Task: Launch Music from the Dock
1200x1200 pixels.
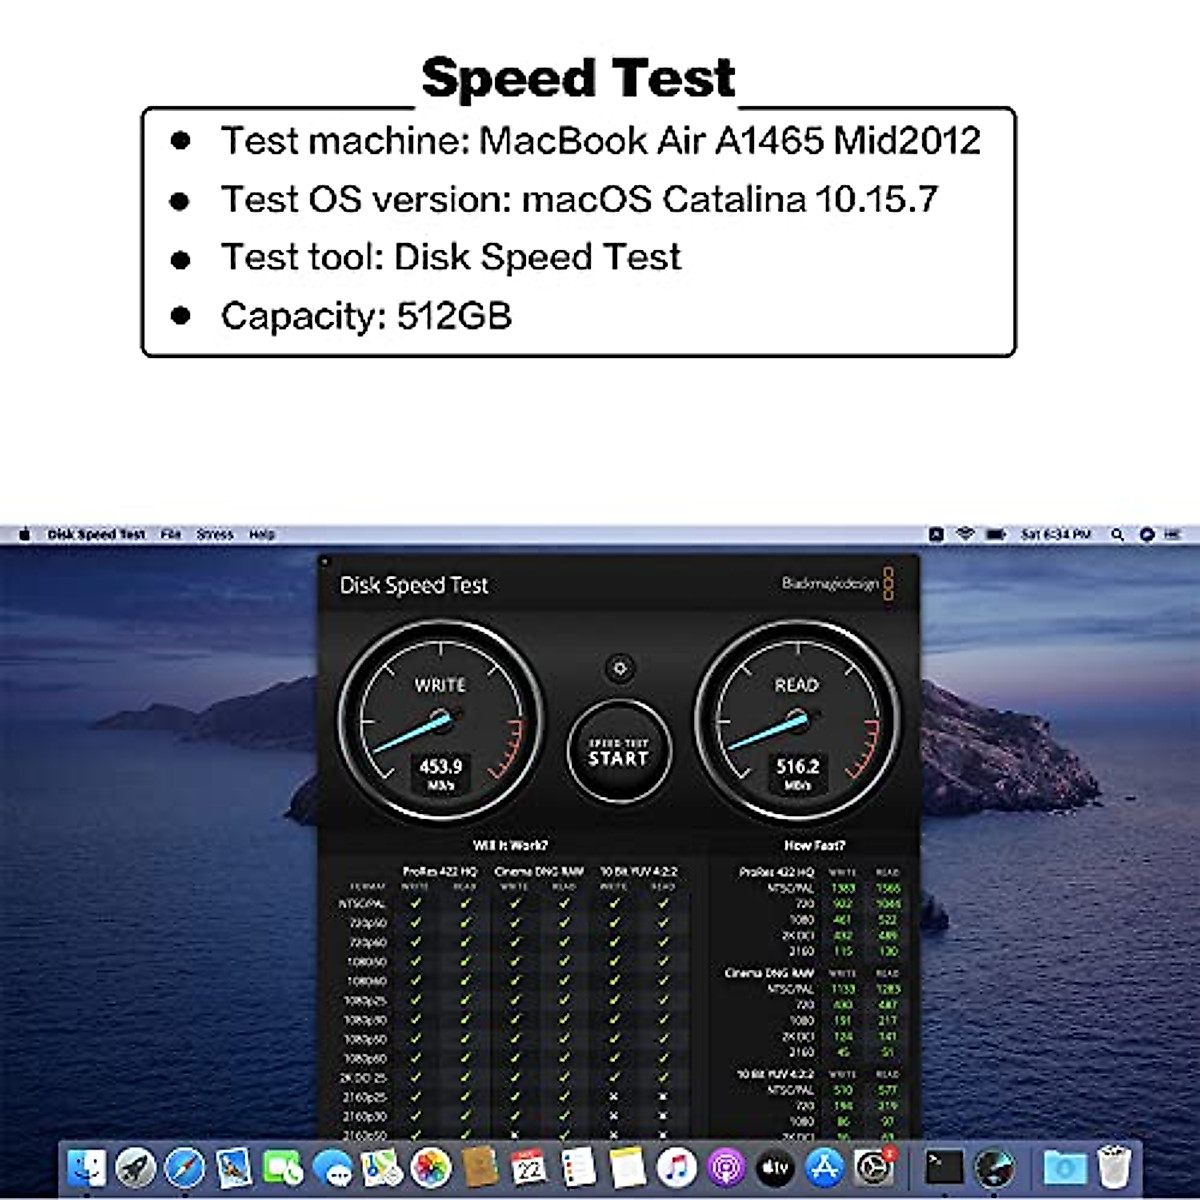Action: (677, 1167)
